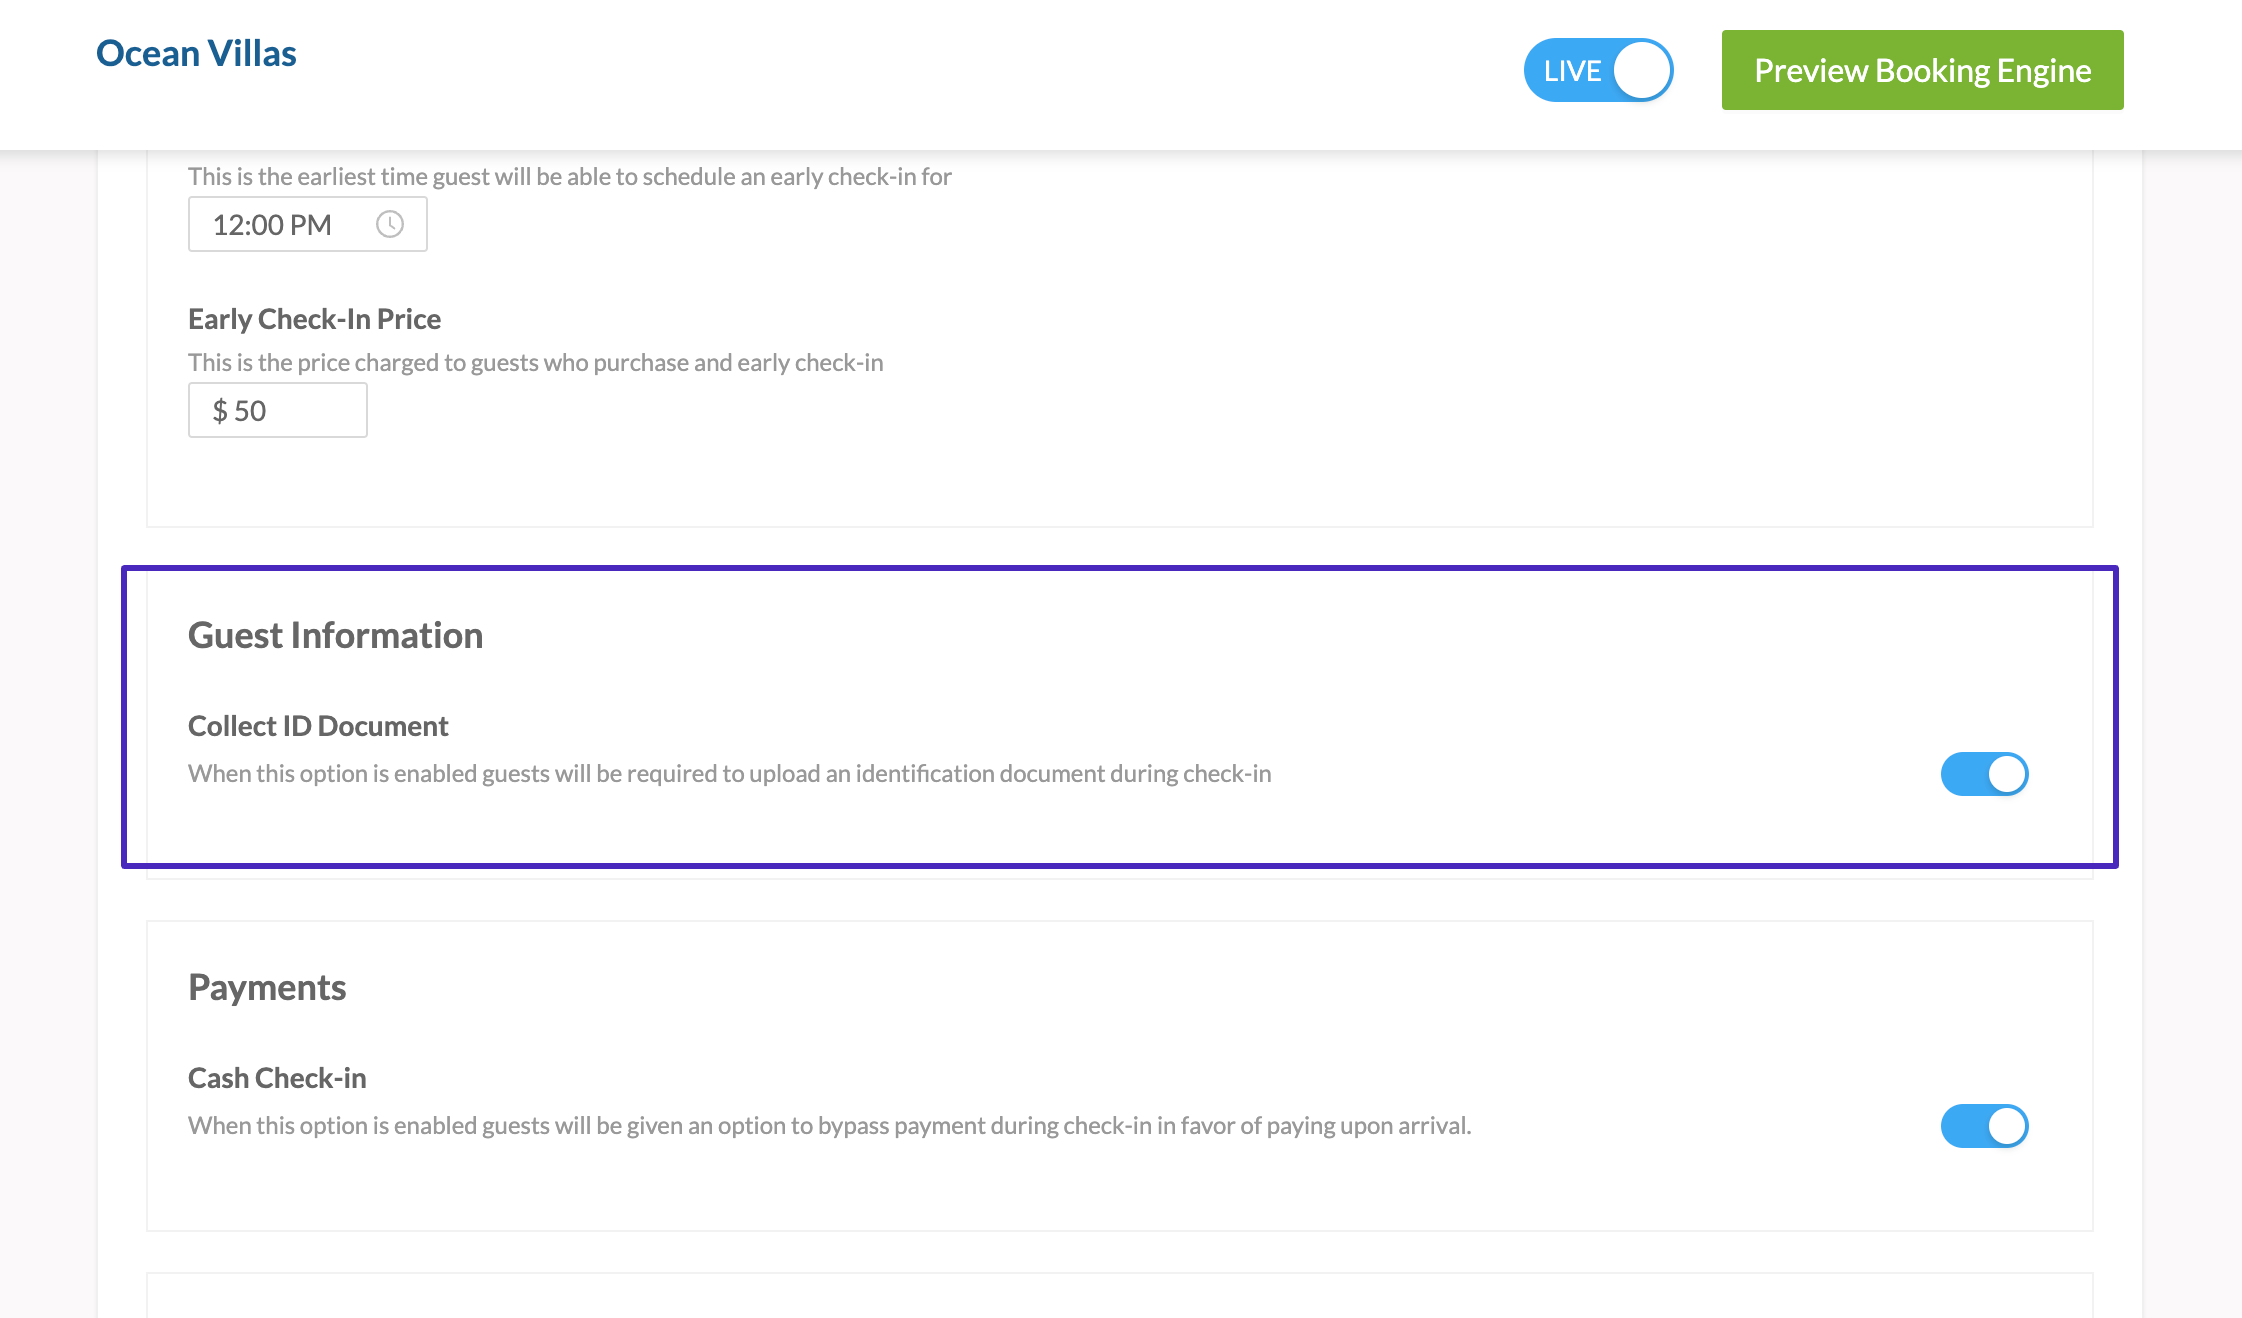Click the white knob of LIVE switch
Screen dimensions: 2242x1318
[x=1642, y=70]
